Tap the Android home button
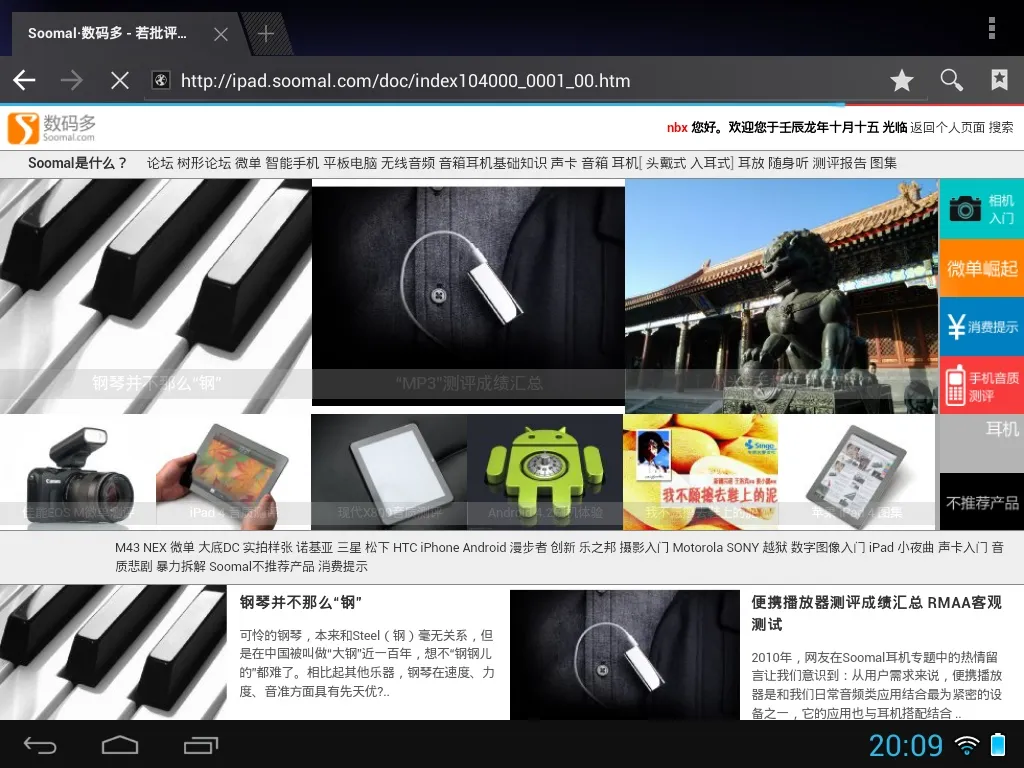 120,744
